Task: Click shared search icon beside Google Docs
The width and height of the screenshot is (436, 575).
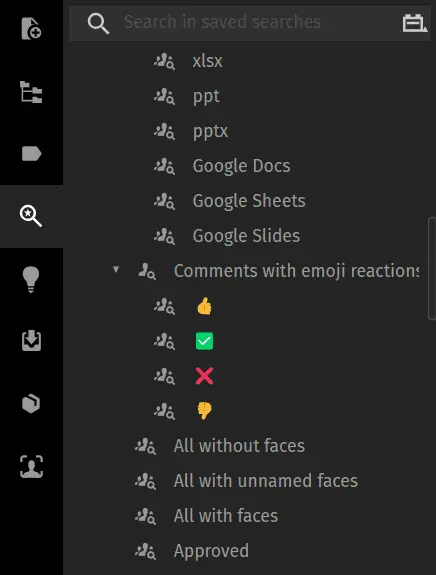Action: [164, 166]
